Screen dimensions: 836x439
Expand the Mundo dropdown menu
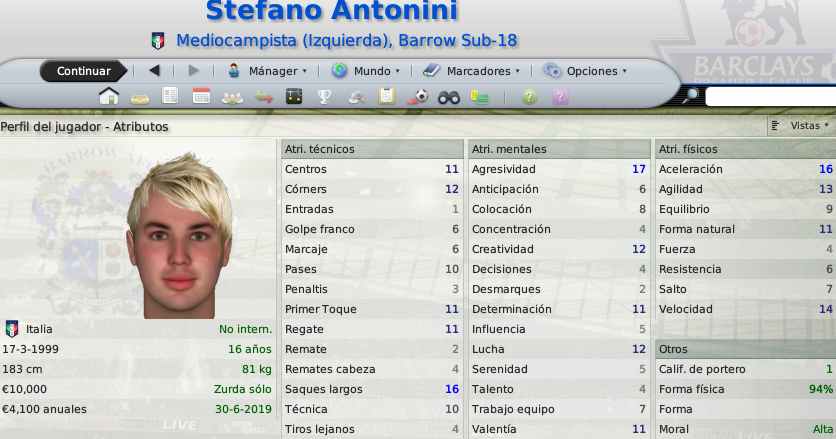365,71
